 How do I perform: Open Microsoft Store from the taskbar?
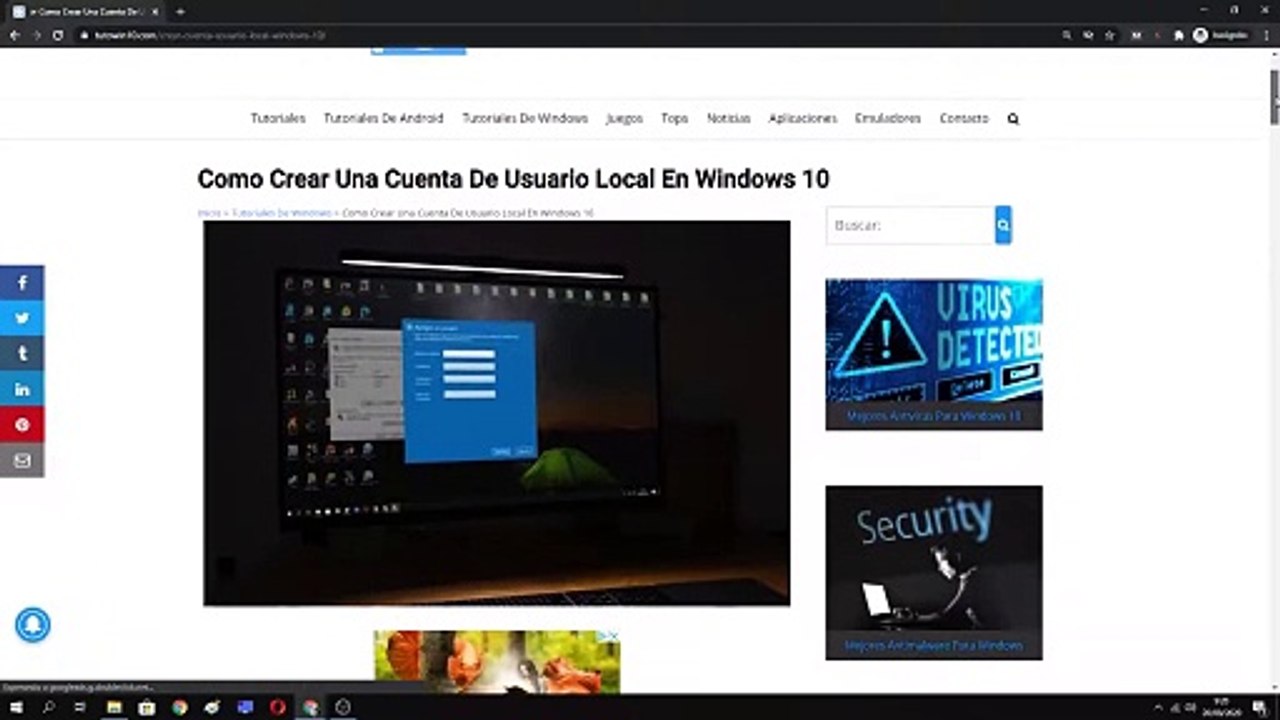click(x=147, y=707)
